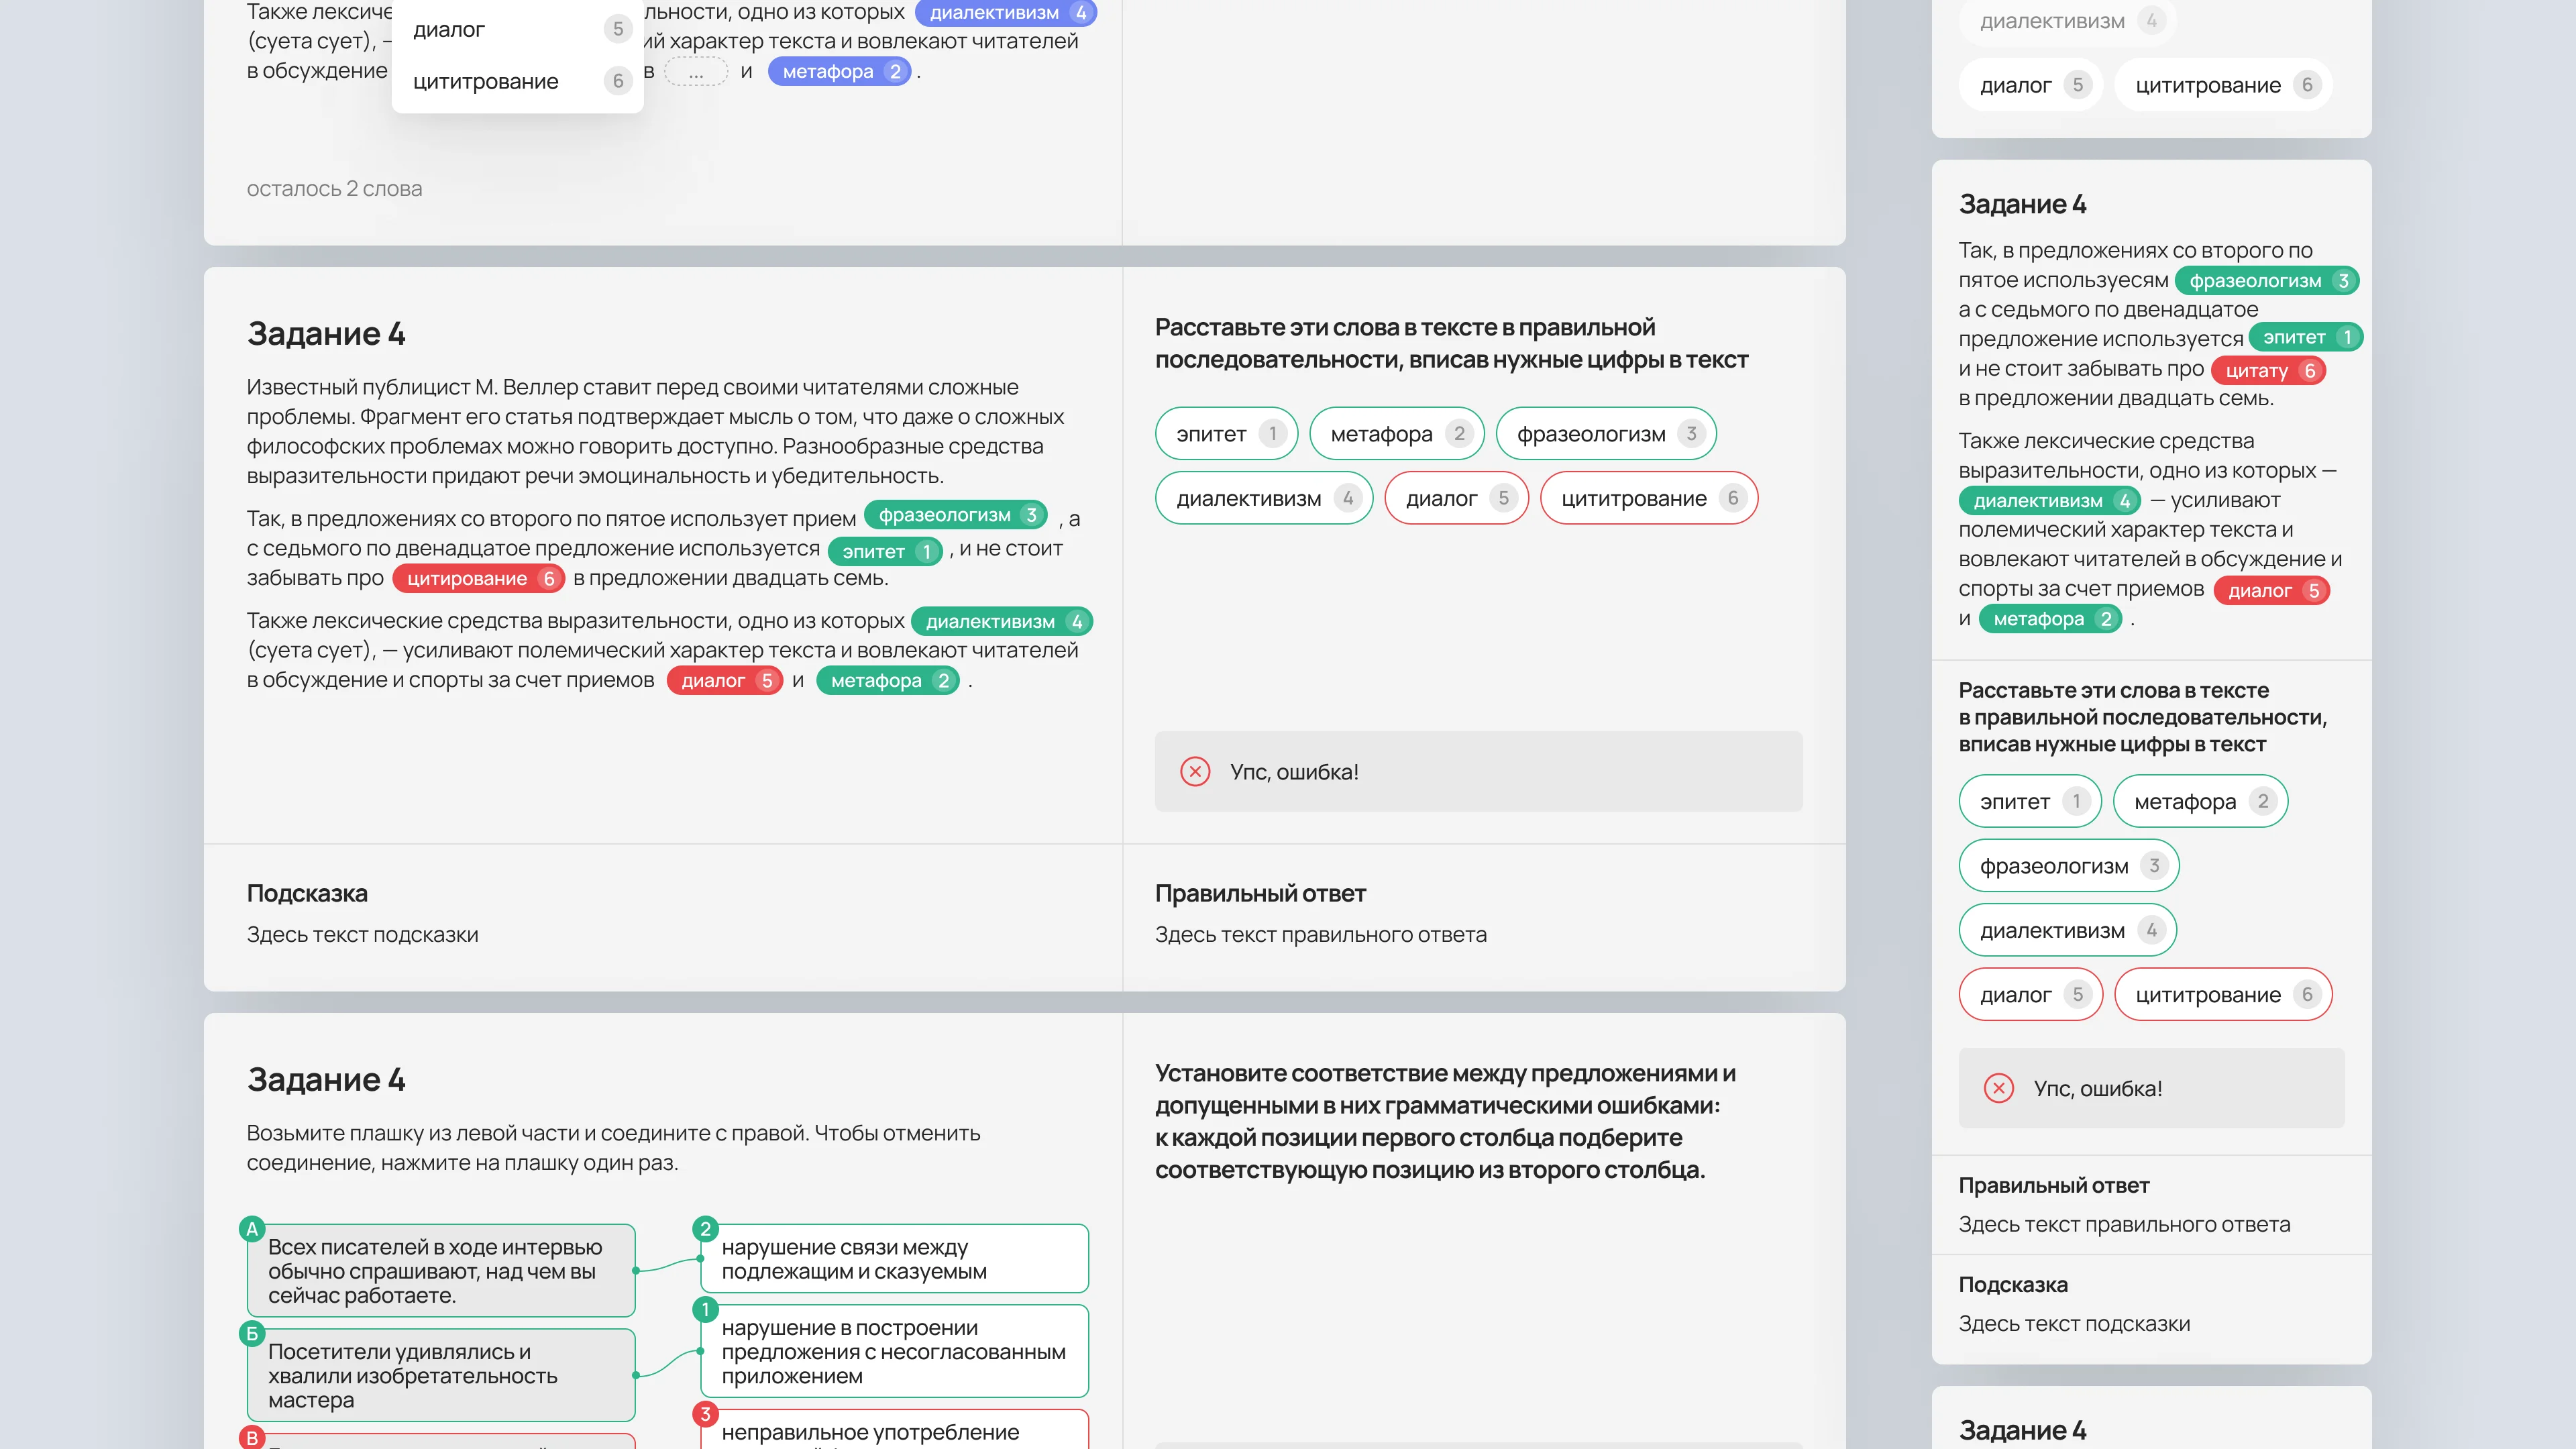Screen dimensions: 2576x1449
Task: Click the green "Б" badge on the "Посетители удивлялись" card
Action: (252, 1333)
